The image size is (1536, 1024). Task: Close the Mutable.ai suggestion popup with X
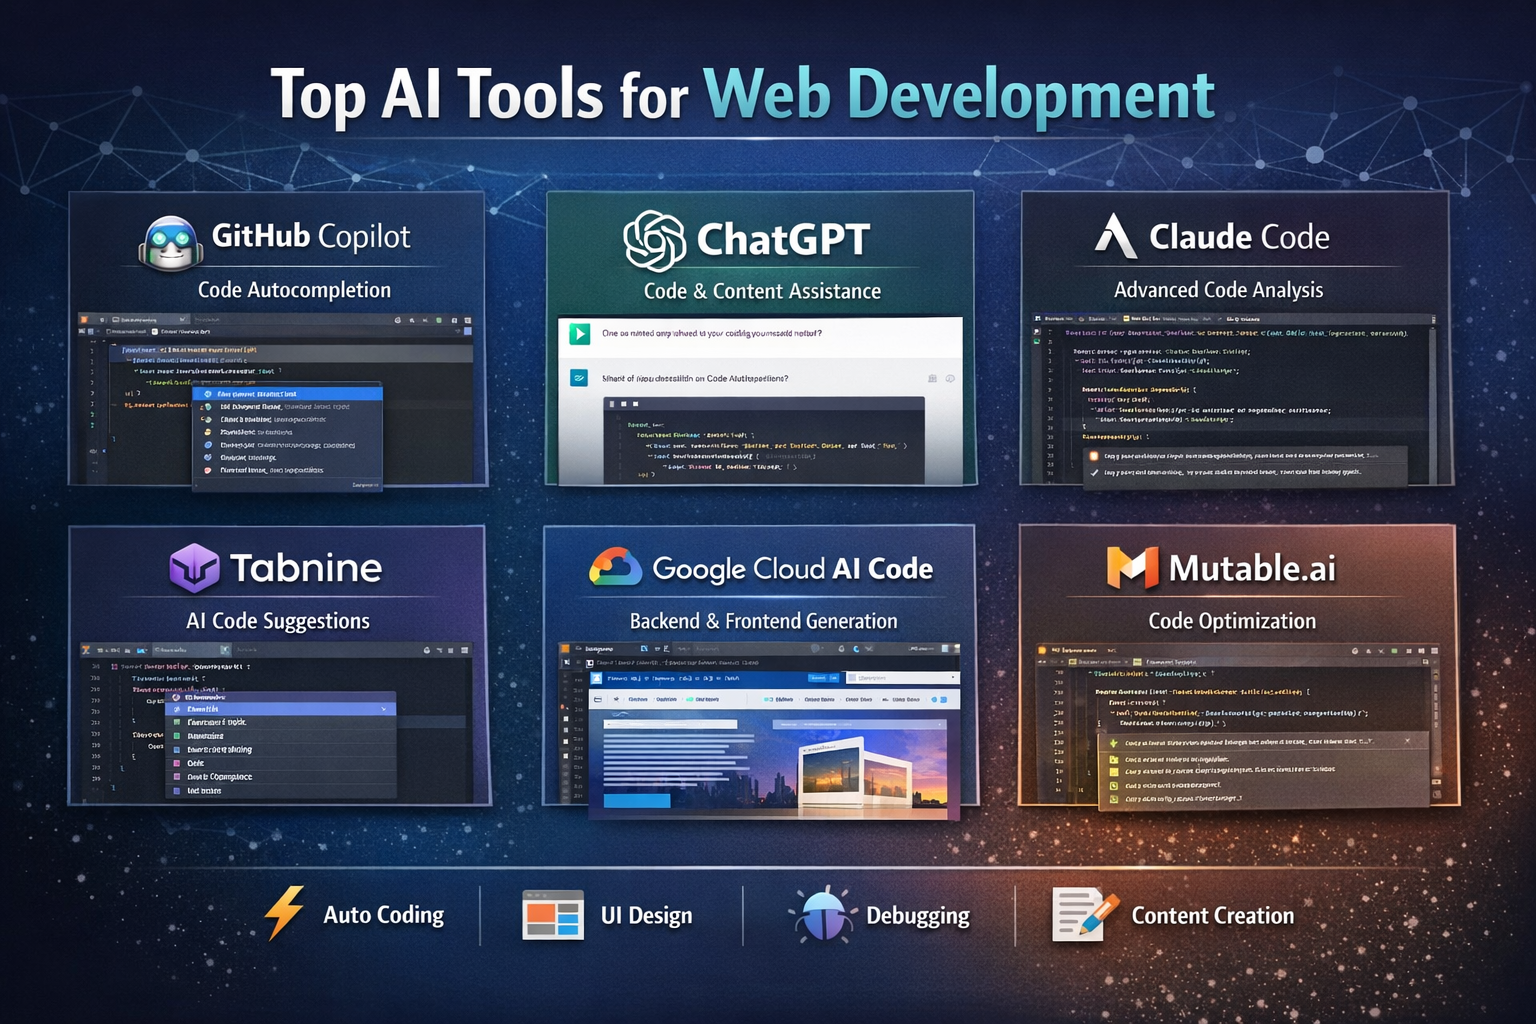tap(1407, 741)
